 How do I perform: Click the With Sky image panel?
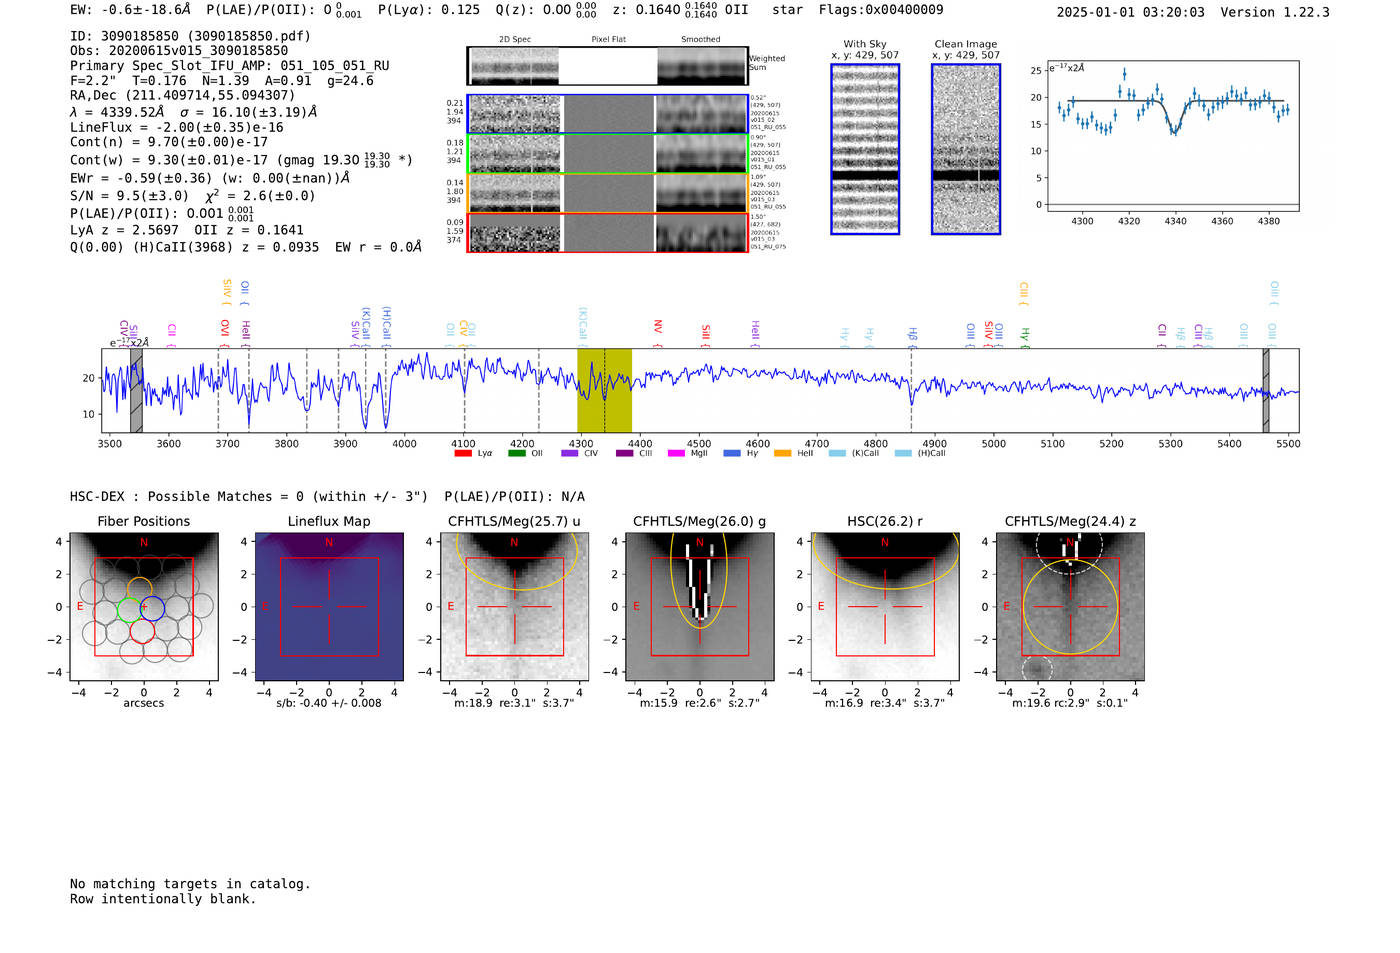(865, 149)
